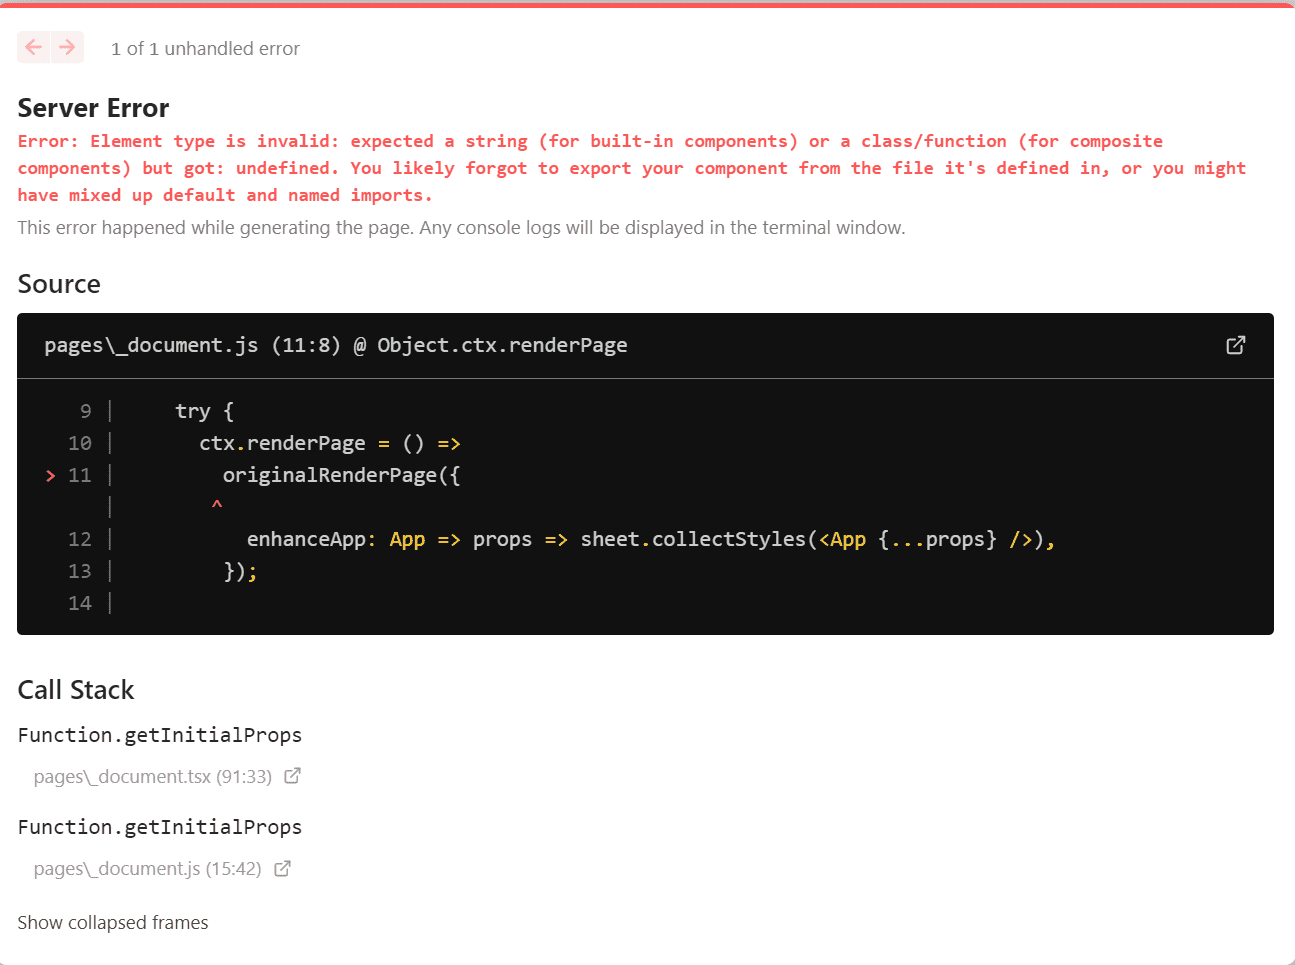Click the Server Error heading
This screenshot has width=1295, height=965.
click(x=93, y=108)
